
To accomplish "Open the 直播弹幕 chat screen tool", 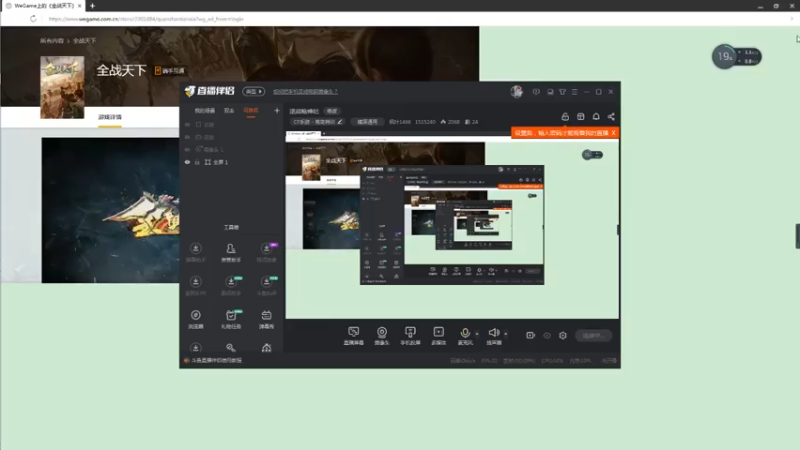I will [354, 336].
